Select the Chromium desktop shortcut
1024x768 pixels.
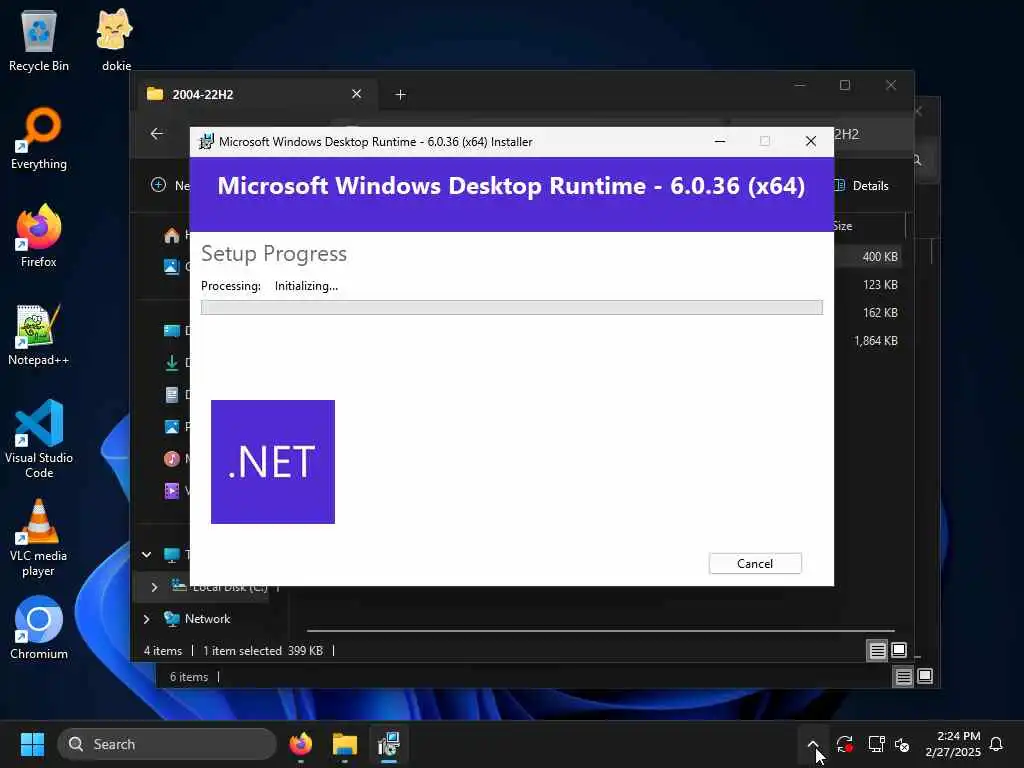(x=39, y=628)
